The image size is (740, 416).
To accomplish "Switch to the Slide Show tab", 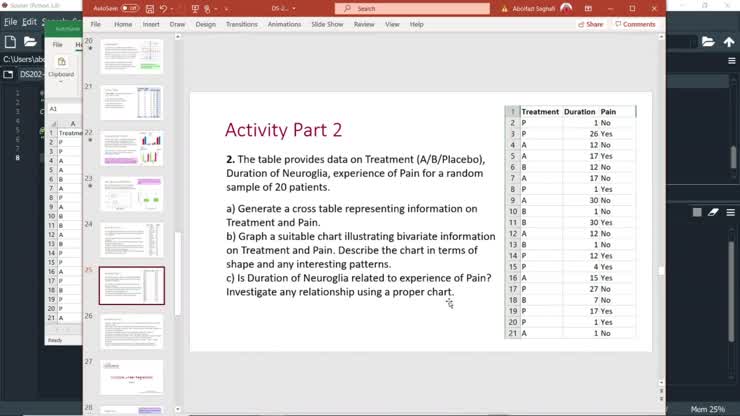I will point(327,24).
